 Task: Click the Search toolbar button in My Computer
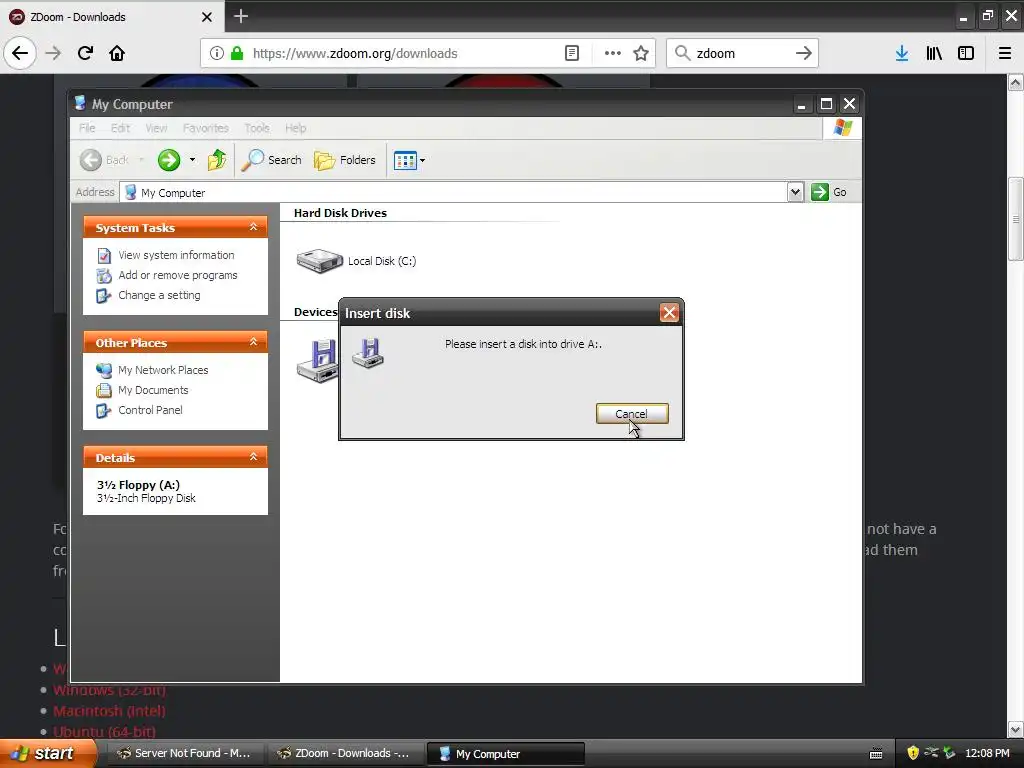[272, 160]
